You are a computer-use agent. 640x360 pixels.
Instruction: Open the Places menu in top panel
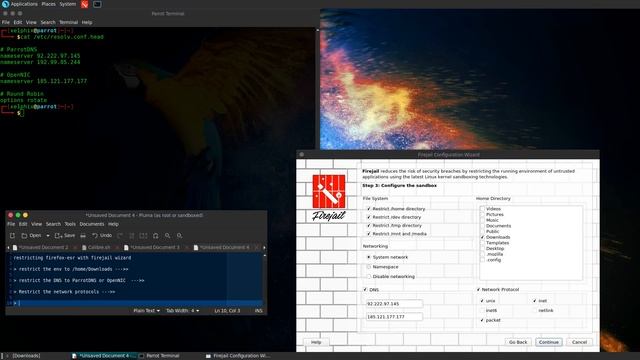(48, 4)
